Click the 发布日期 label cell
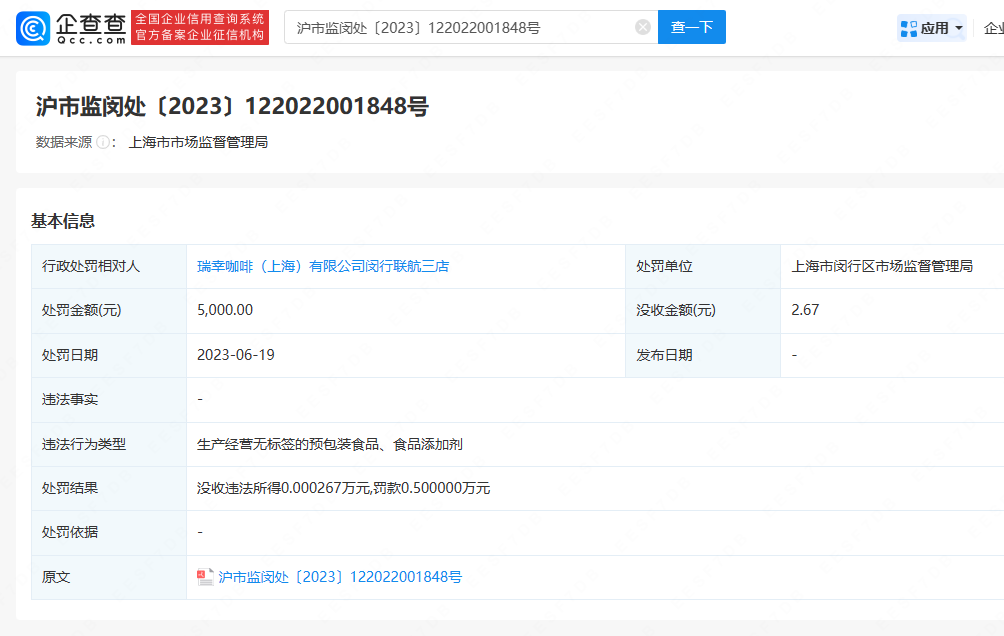The height and width of the screenshot is (636, 1004). 702,355
